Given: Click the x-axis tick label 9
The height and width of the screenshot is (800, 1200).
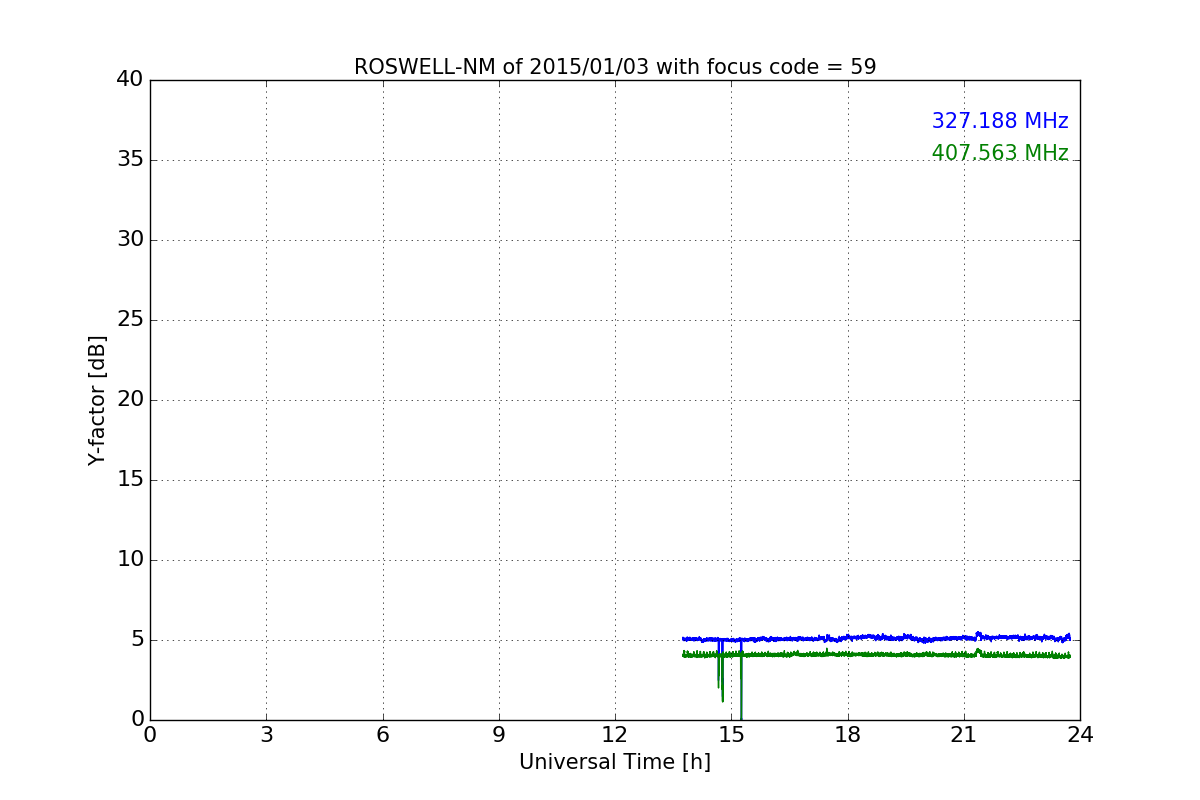Looking at the screenshot, I should 499,735.
